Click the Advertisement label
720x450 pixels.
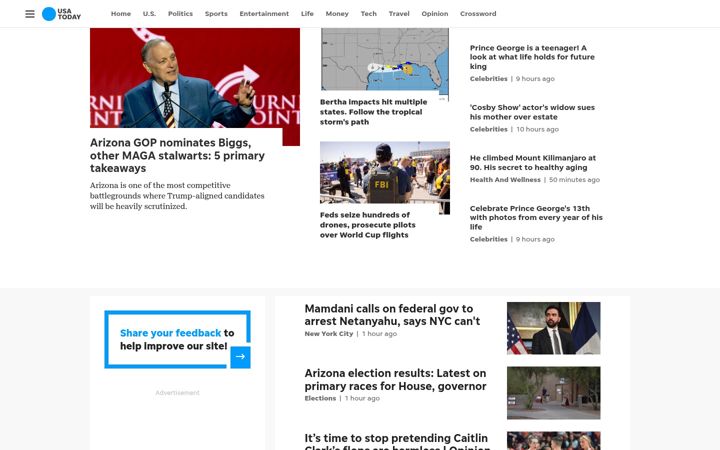(x=177, y=393)
